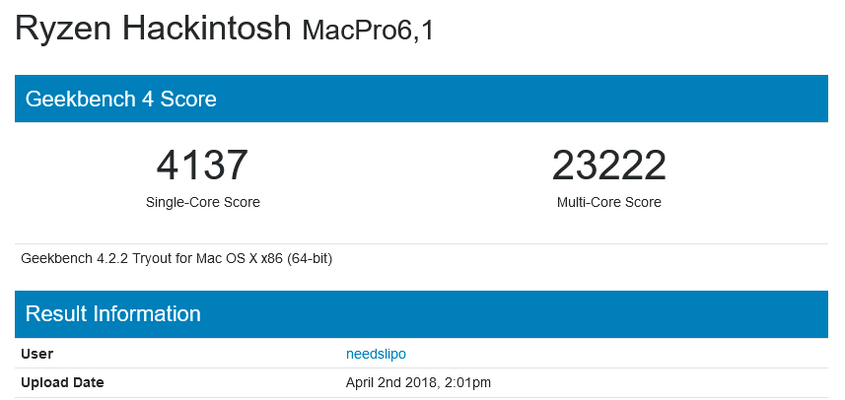Click the (64-bit) text in version line
845x400 pixels.
309,258
